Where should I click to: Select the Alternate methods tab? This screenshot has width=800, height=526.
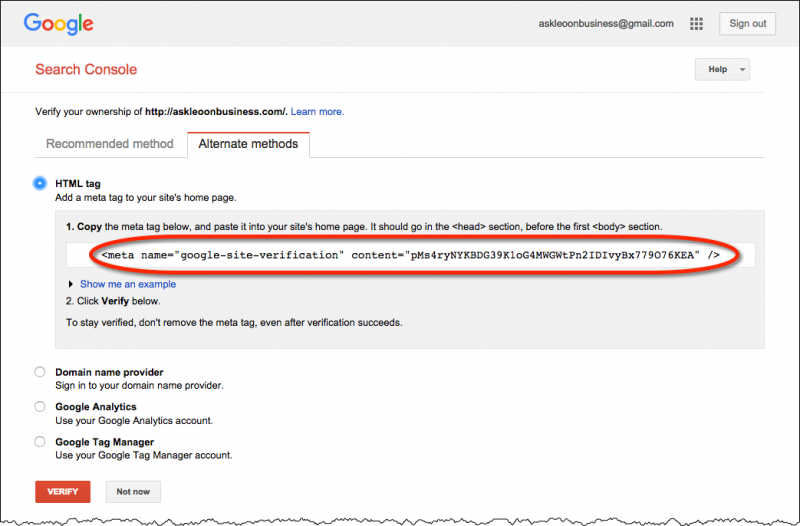tap(248, 144)
